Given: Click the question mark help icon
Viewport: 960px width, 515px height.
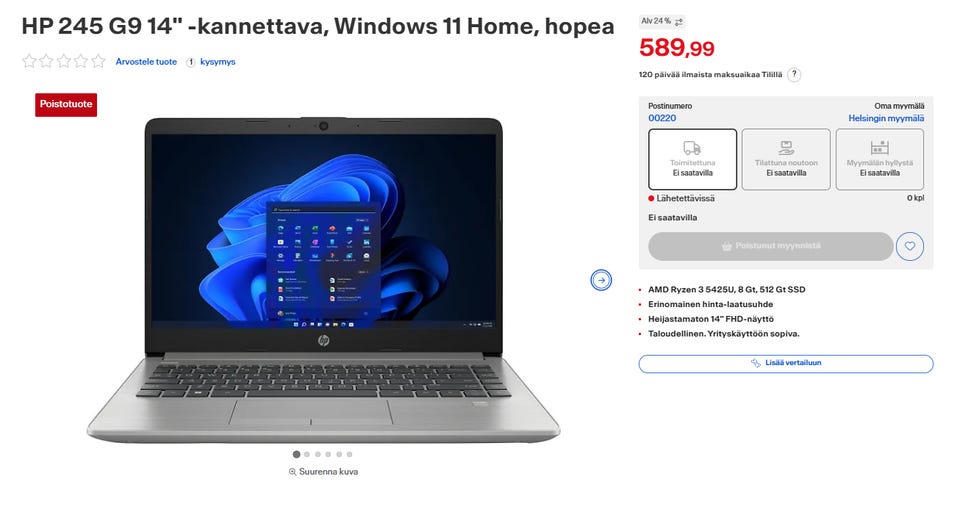Looking at the screenshot, I should click(793, 75).
